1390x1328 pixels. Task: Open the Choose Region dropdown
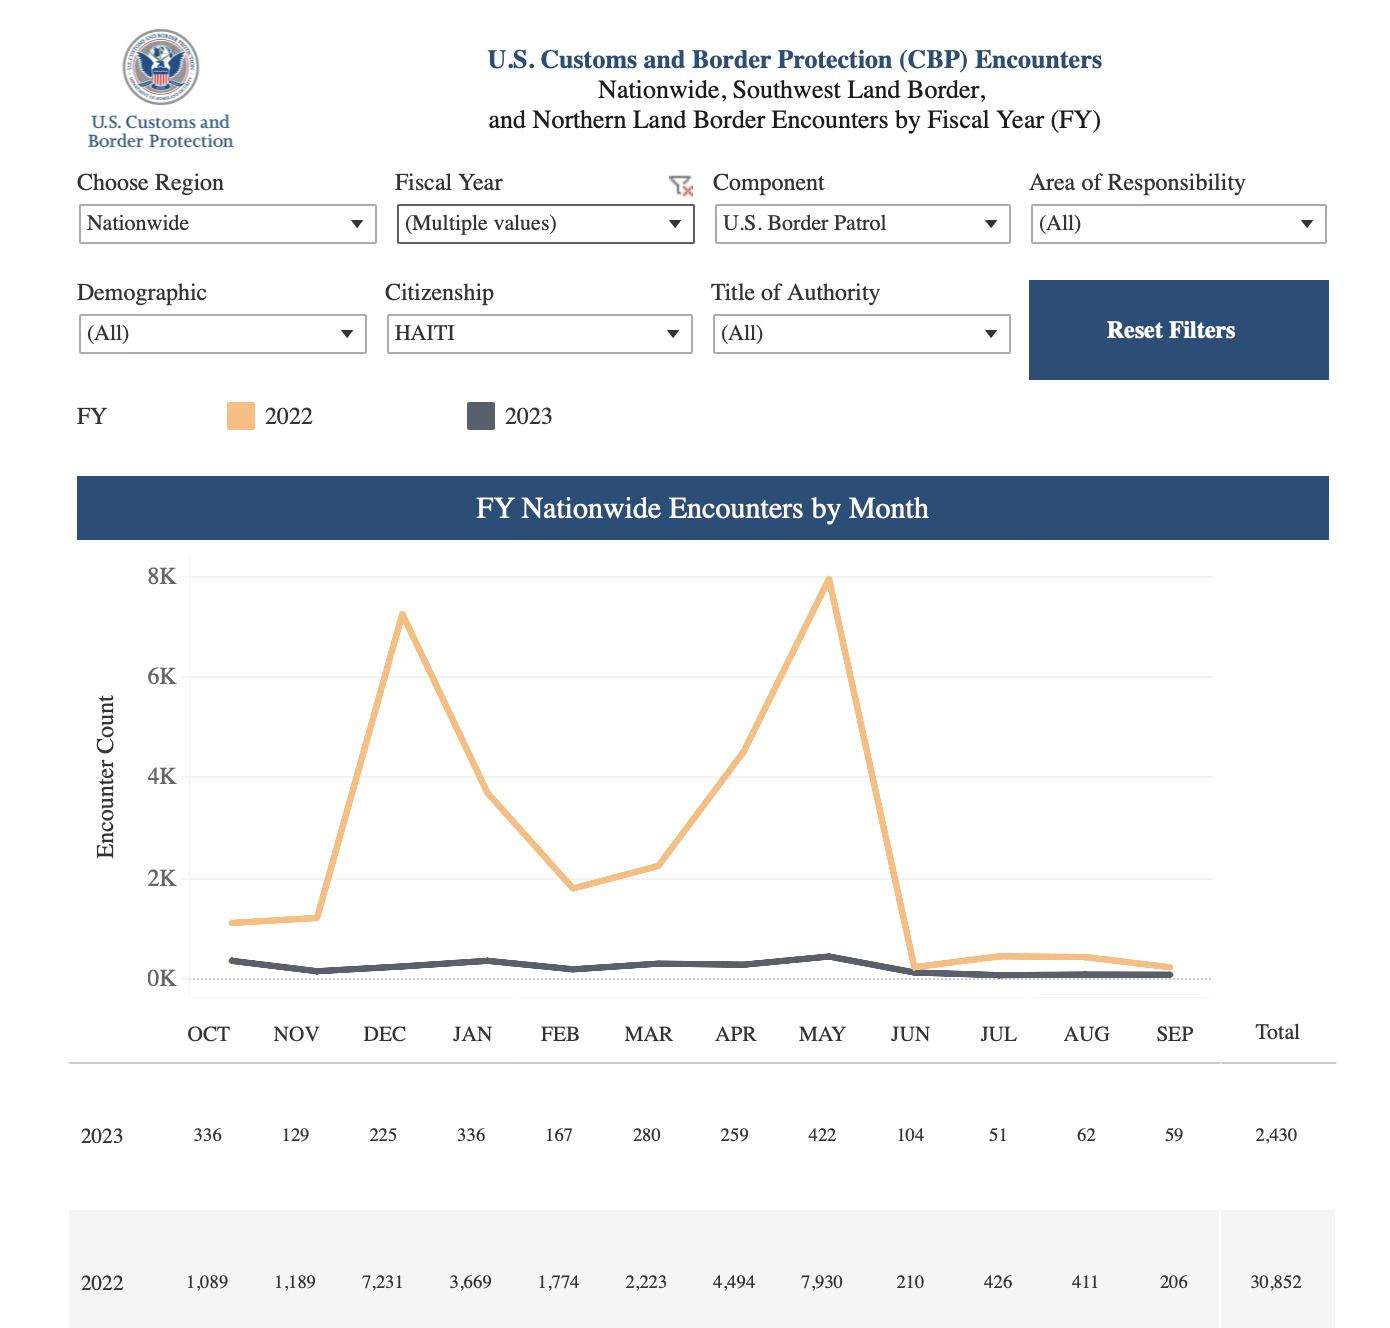[228, 224]
